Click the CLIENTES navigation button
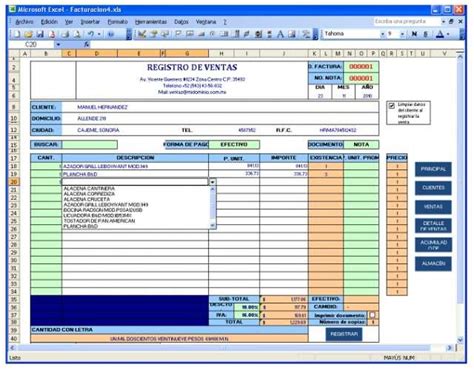Viewport: 474px width, 370px height. click(433, 188)
